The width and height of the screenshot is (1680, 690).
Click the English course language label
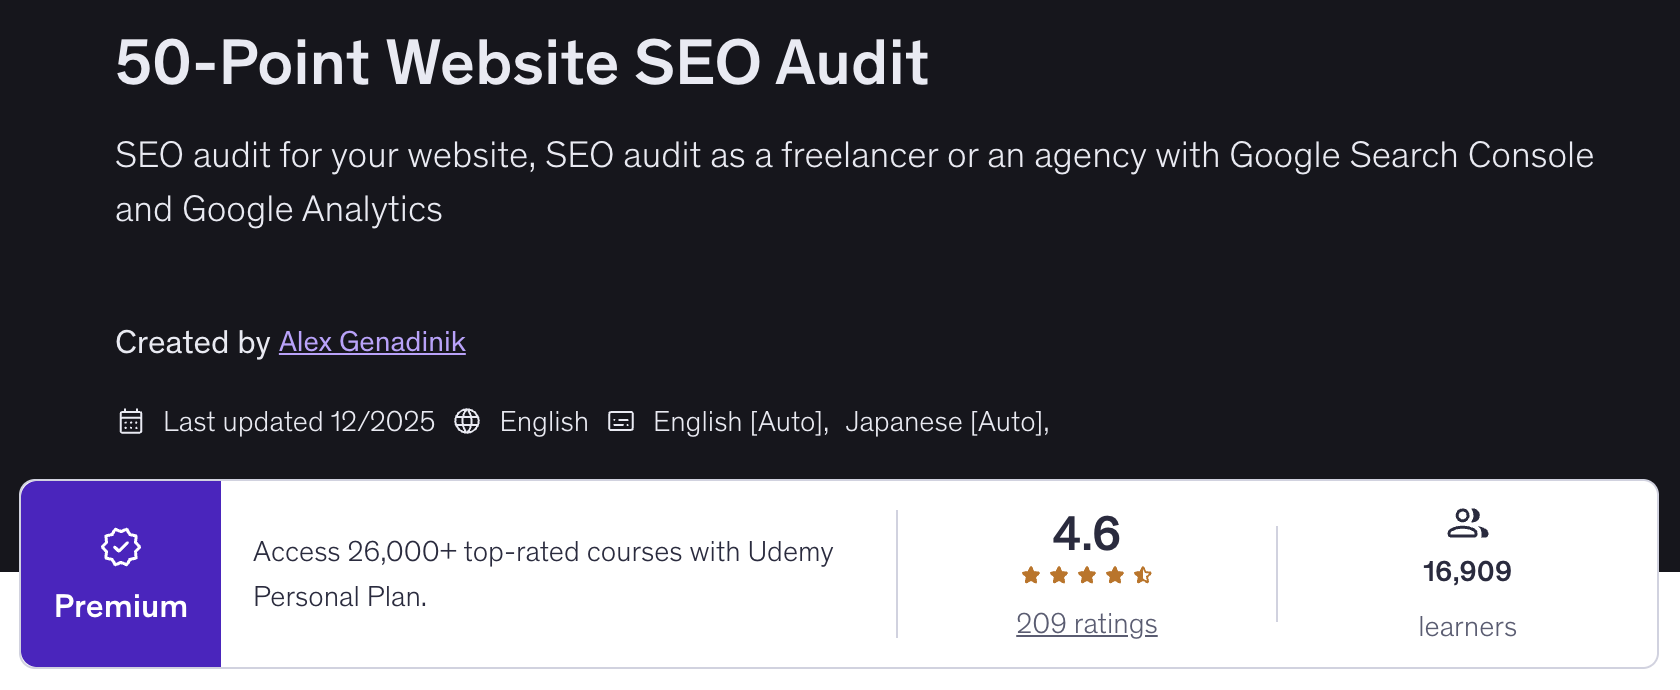coord(544,422)
